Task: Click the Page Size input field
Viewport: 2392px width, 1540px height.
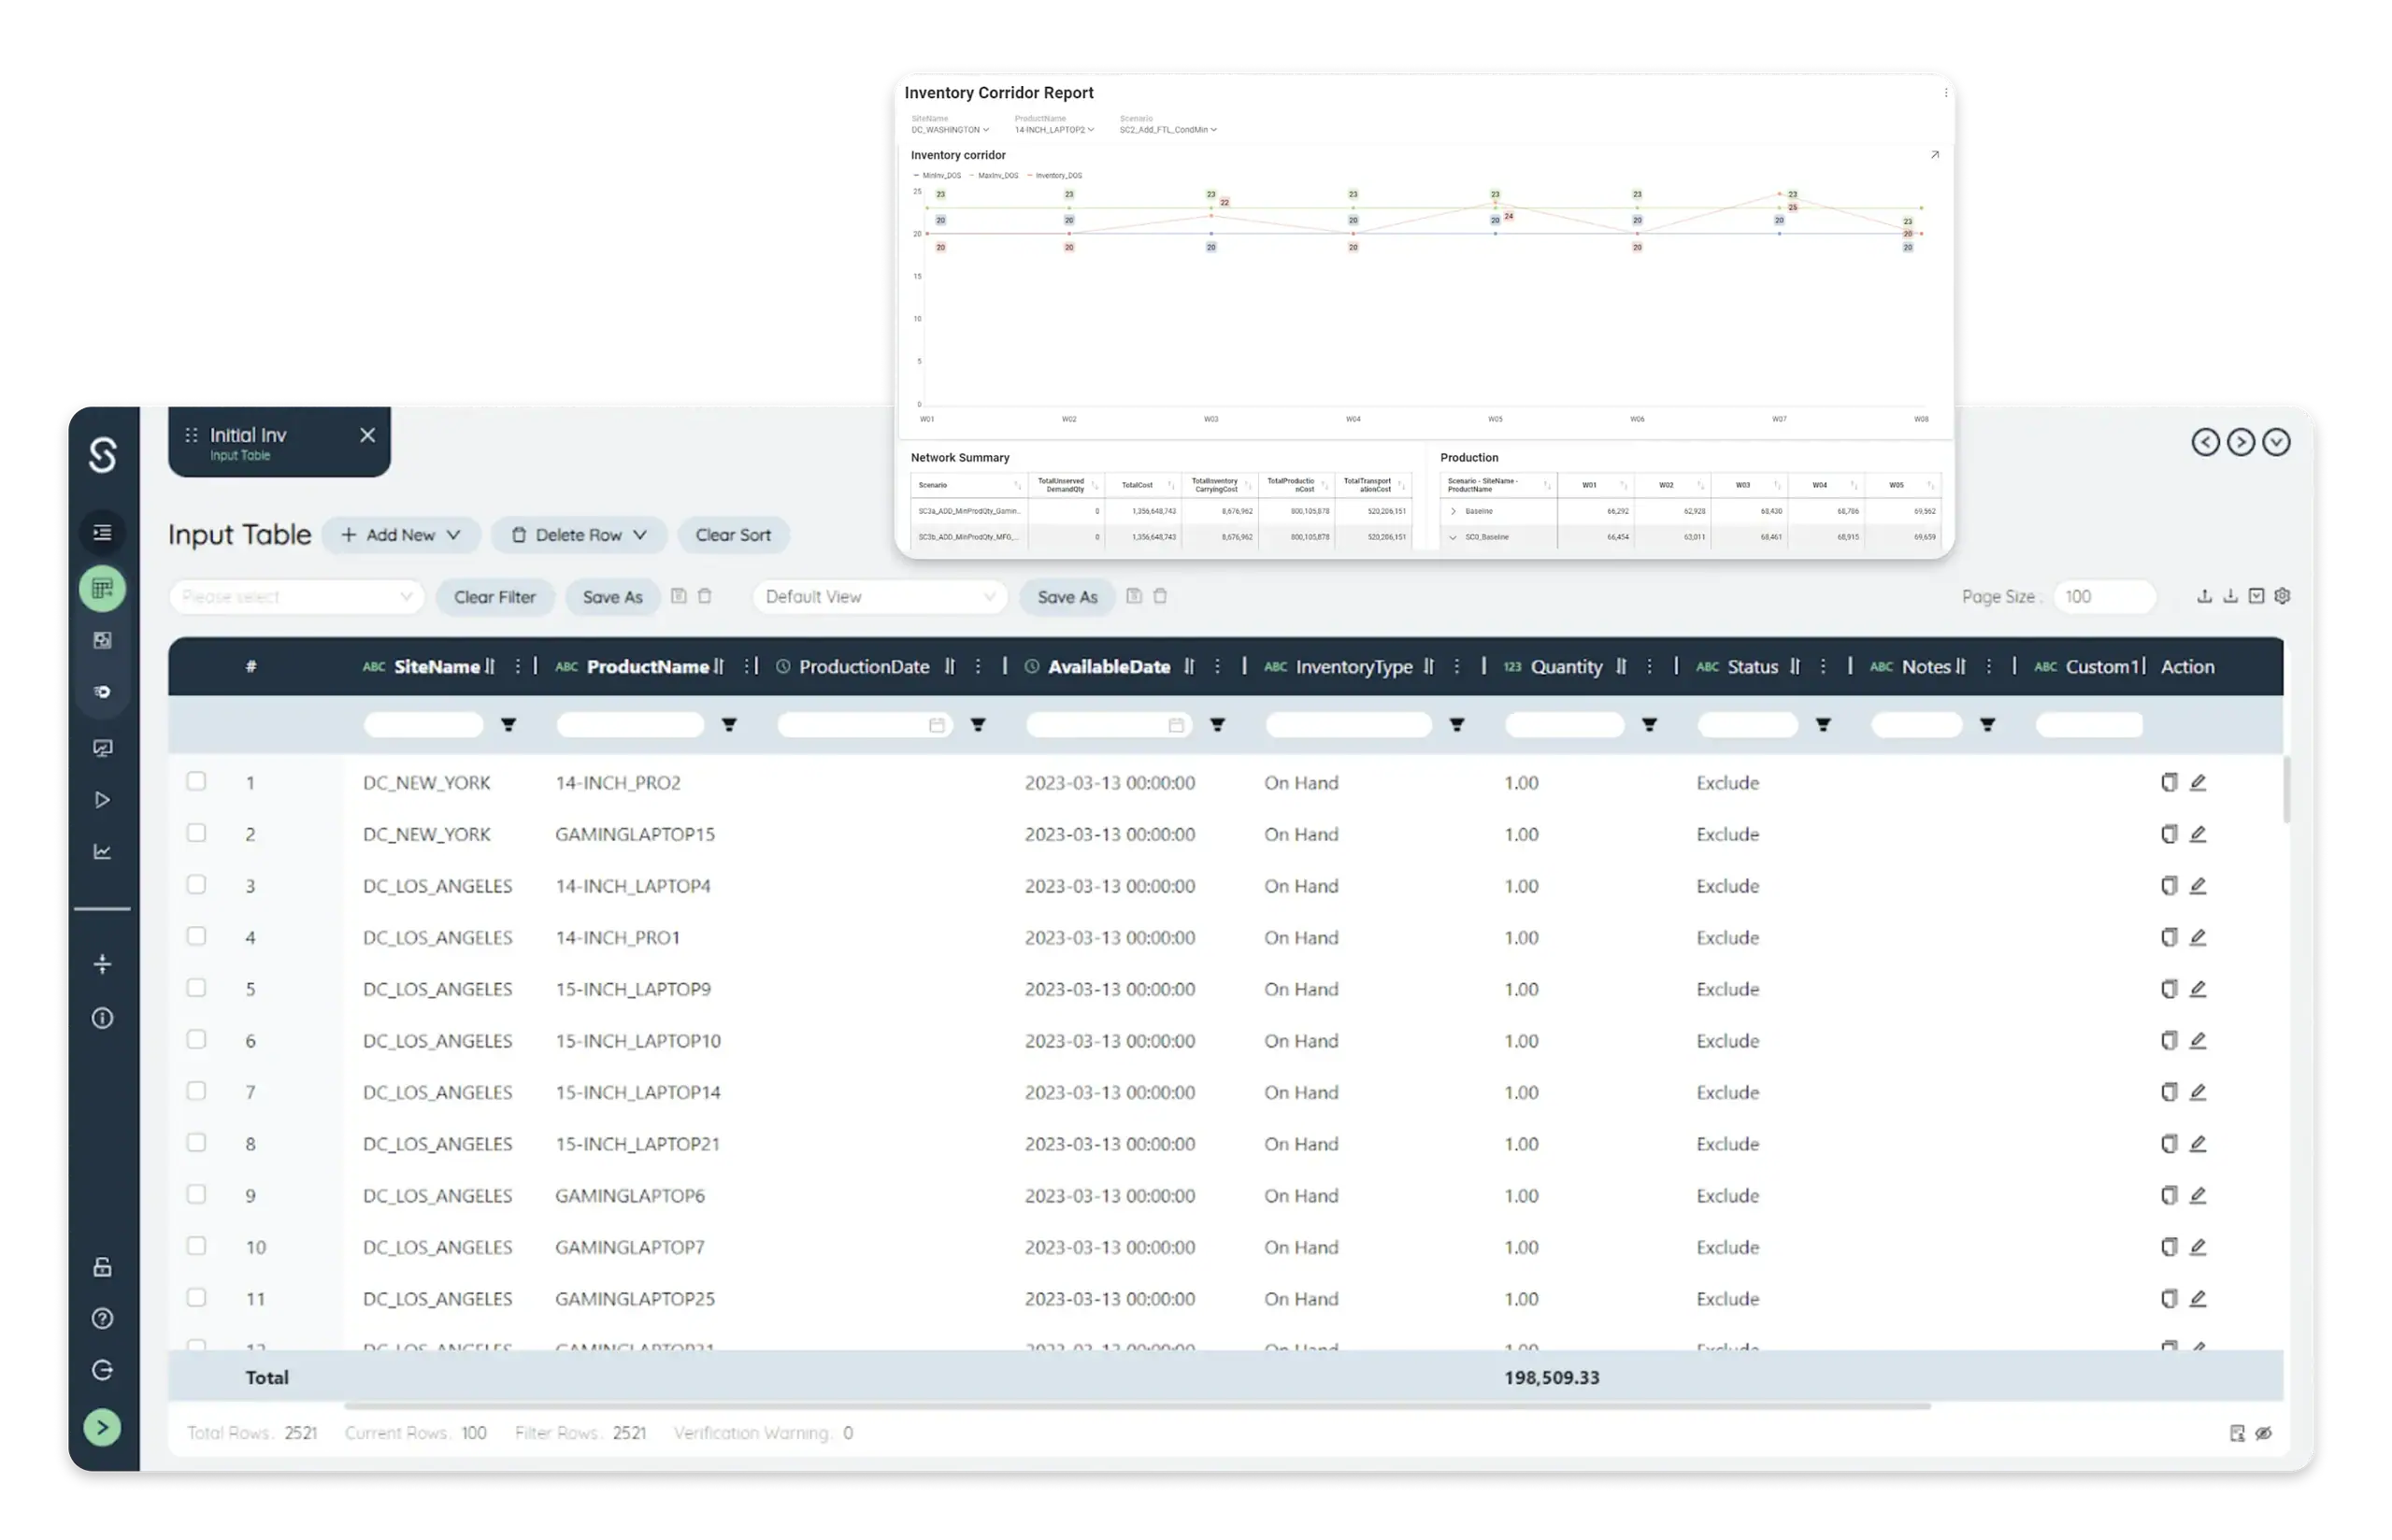Action: pyautogui.click(x=2103, y=597)
